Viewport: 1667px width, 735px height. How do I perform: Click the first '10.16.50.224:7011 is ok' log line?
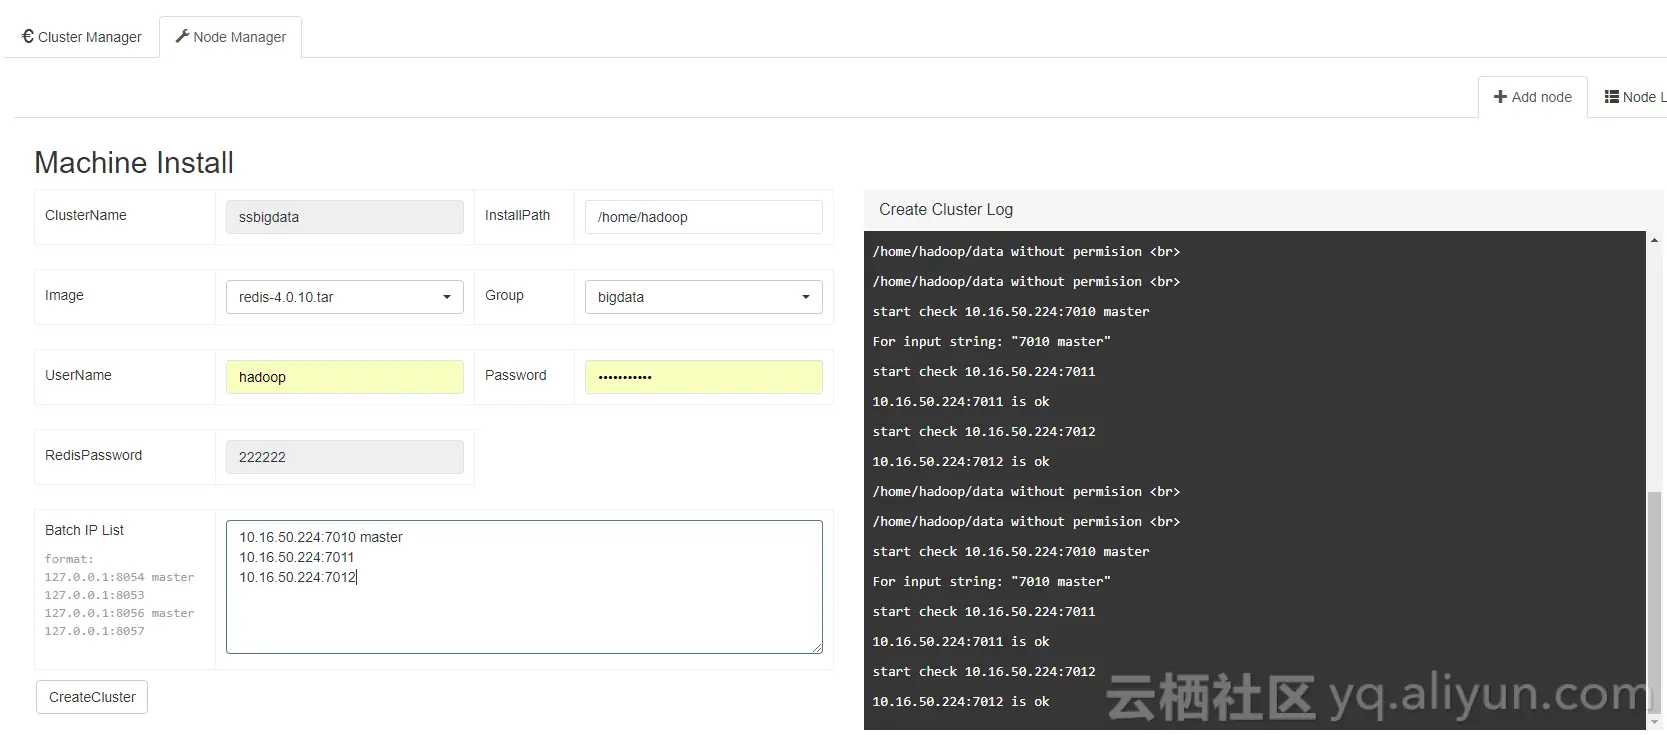960,402
